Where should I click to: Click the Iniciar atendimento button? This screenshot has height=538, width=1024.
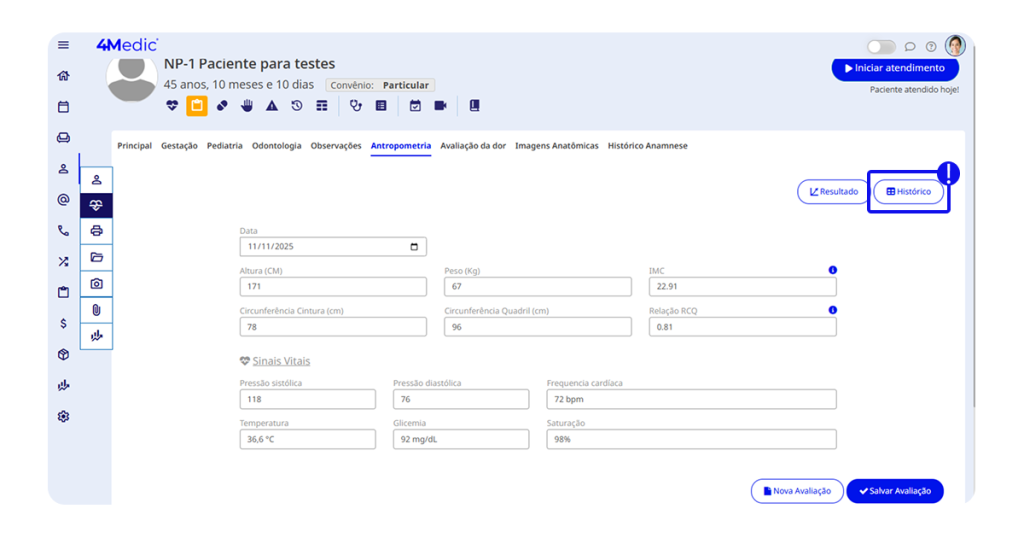click(x=894, y=69)
